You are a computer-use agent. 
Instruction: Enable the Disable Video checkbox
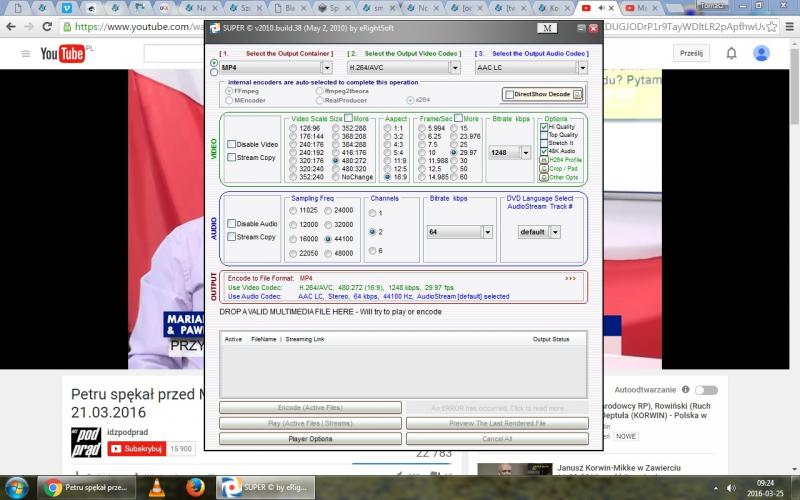click(232, 144)
